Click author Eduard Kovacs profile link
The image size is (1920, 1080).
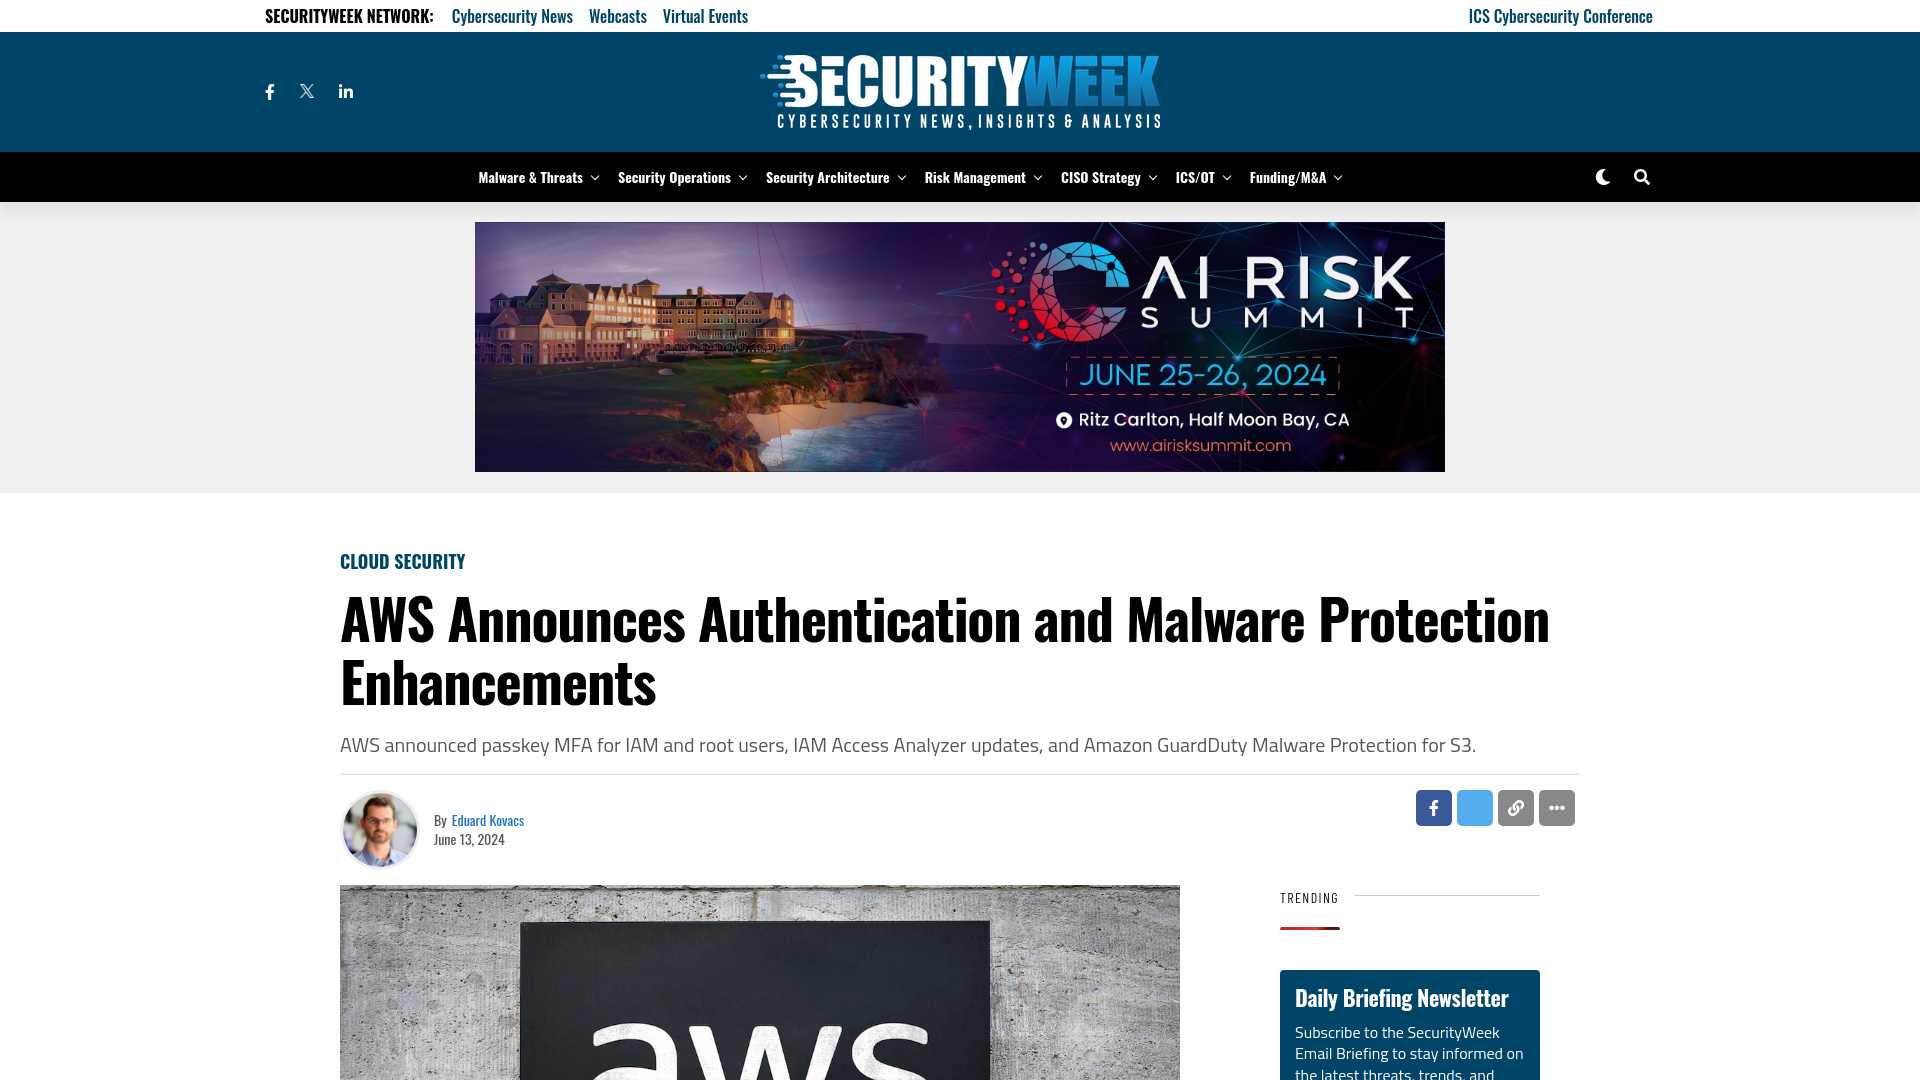click(x=488, y=819)
